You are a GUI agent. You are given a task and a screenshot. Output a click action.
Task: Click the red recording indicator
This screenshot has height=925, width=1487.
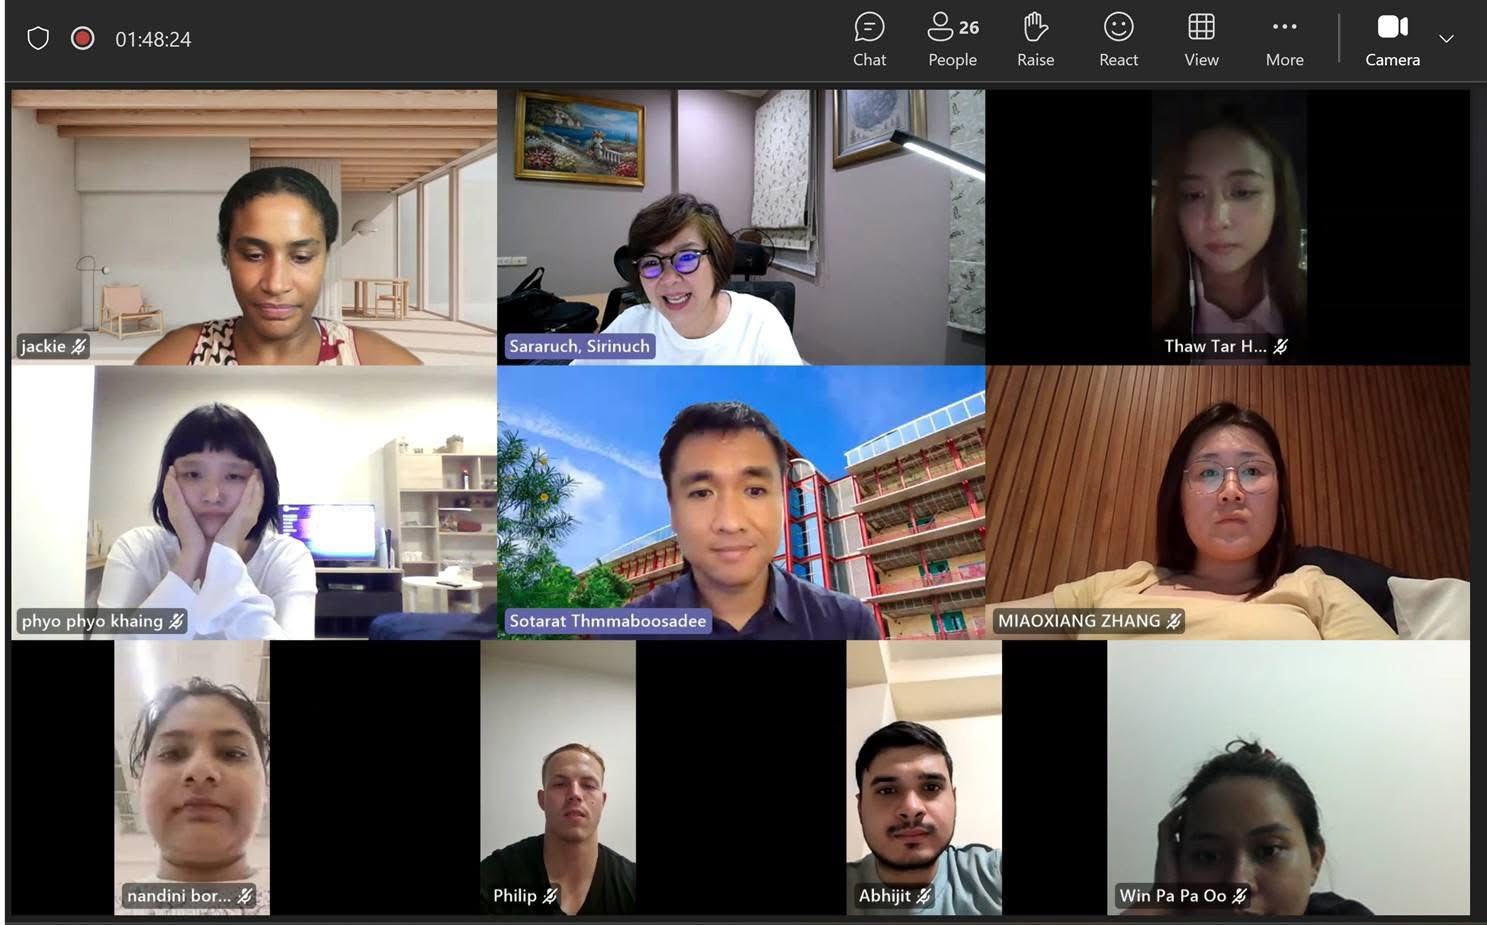point(83,39)
